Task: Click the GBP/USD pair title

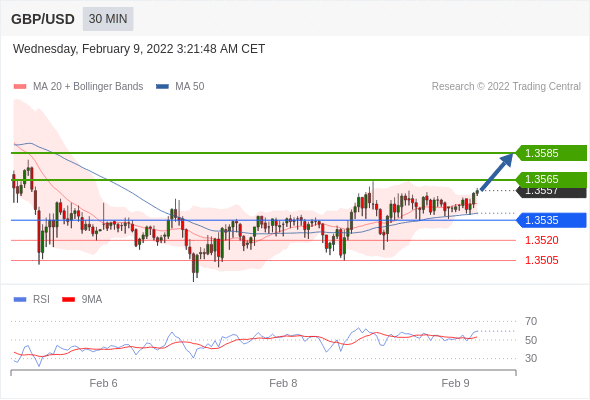Action: click(x=43, y=19)
